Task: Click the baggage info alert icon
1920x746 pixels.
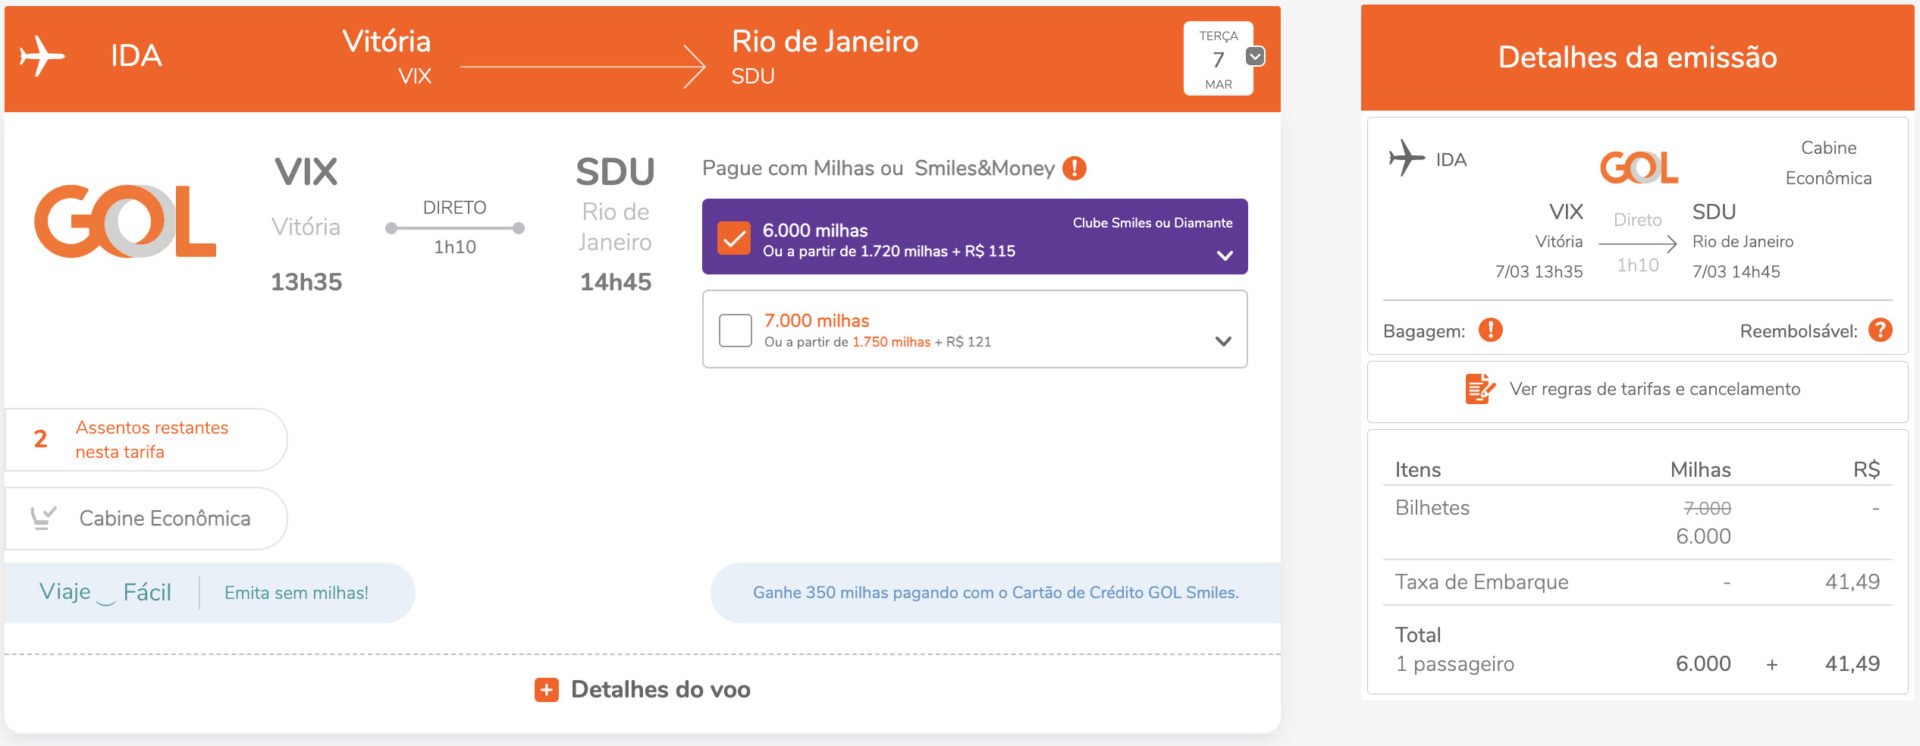Action: (1490, 330)
